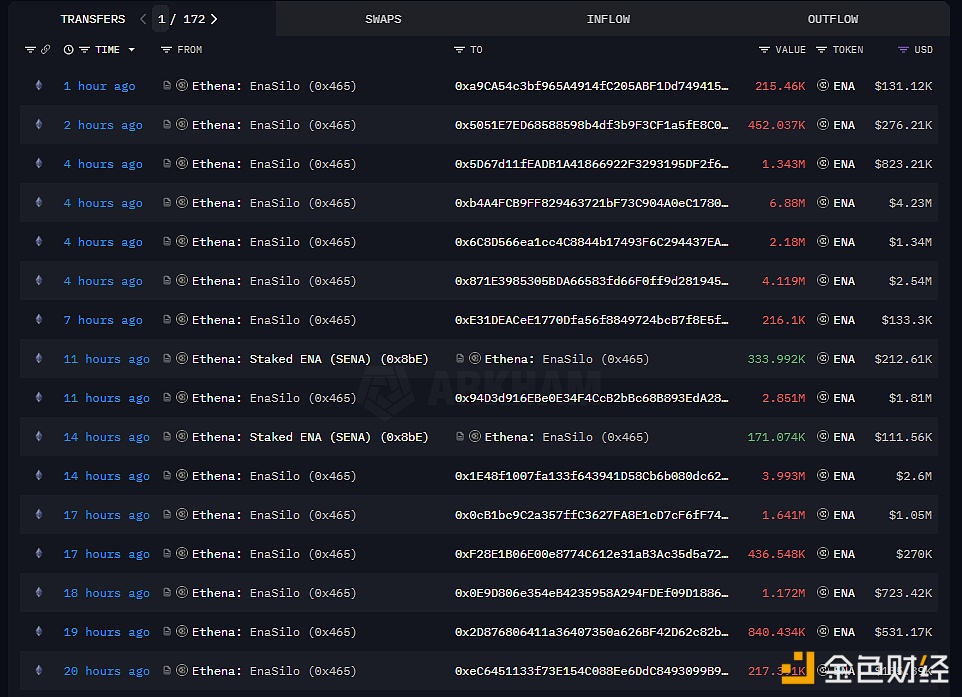The image size is (962, 697).
Task: Click the contract document icon in first row
Action: click(x=167, y=86)
